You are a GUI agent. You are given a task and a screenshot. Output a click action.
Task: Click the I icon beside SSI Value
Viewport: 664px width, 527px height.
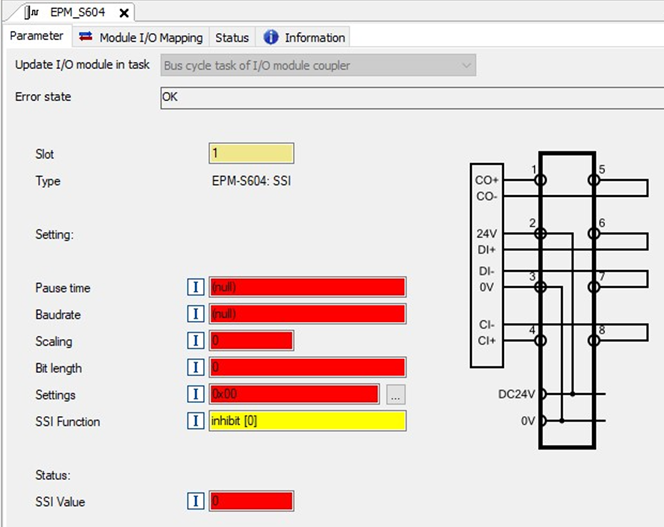coord(196,501)
